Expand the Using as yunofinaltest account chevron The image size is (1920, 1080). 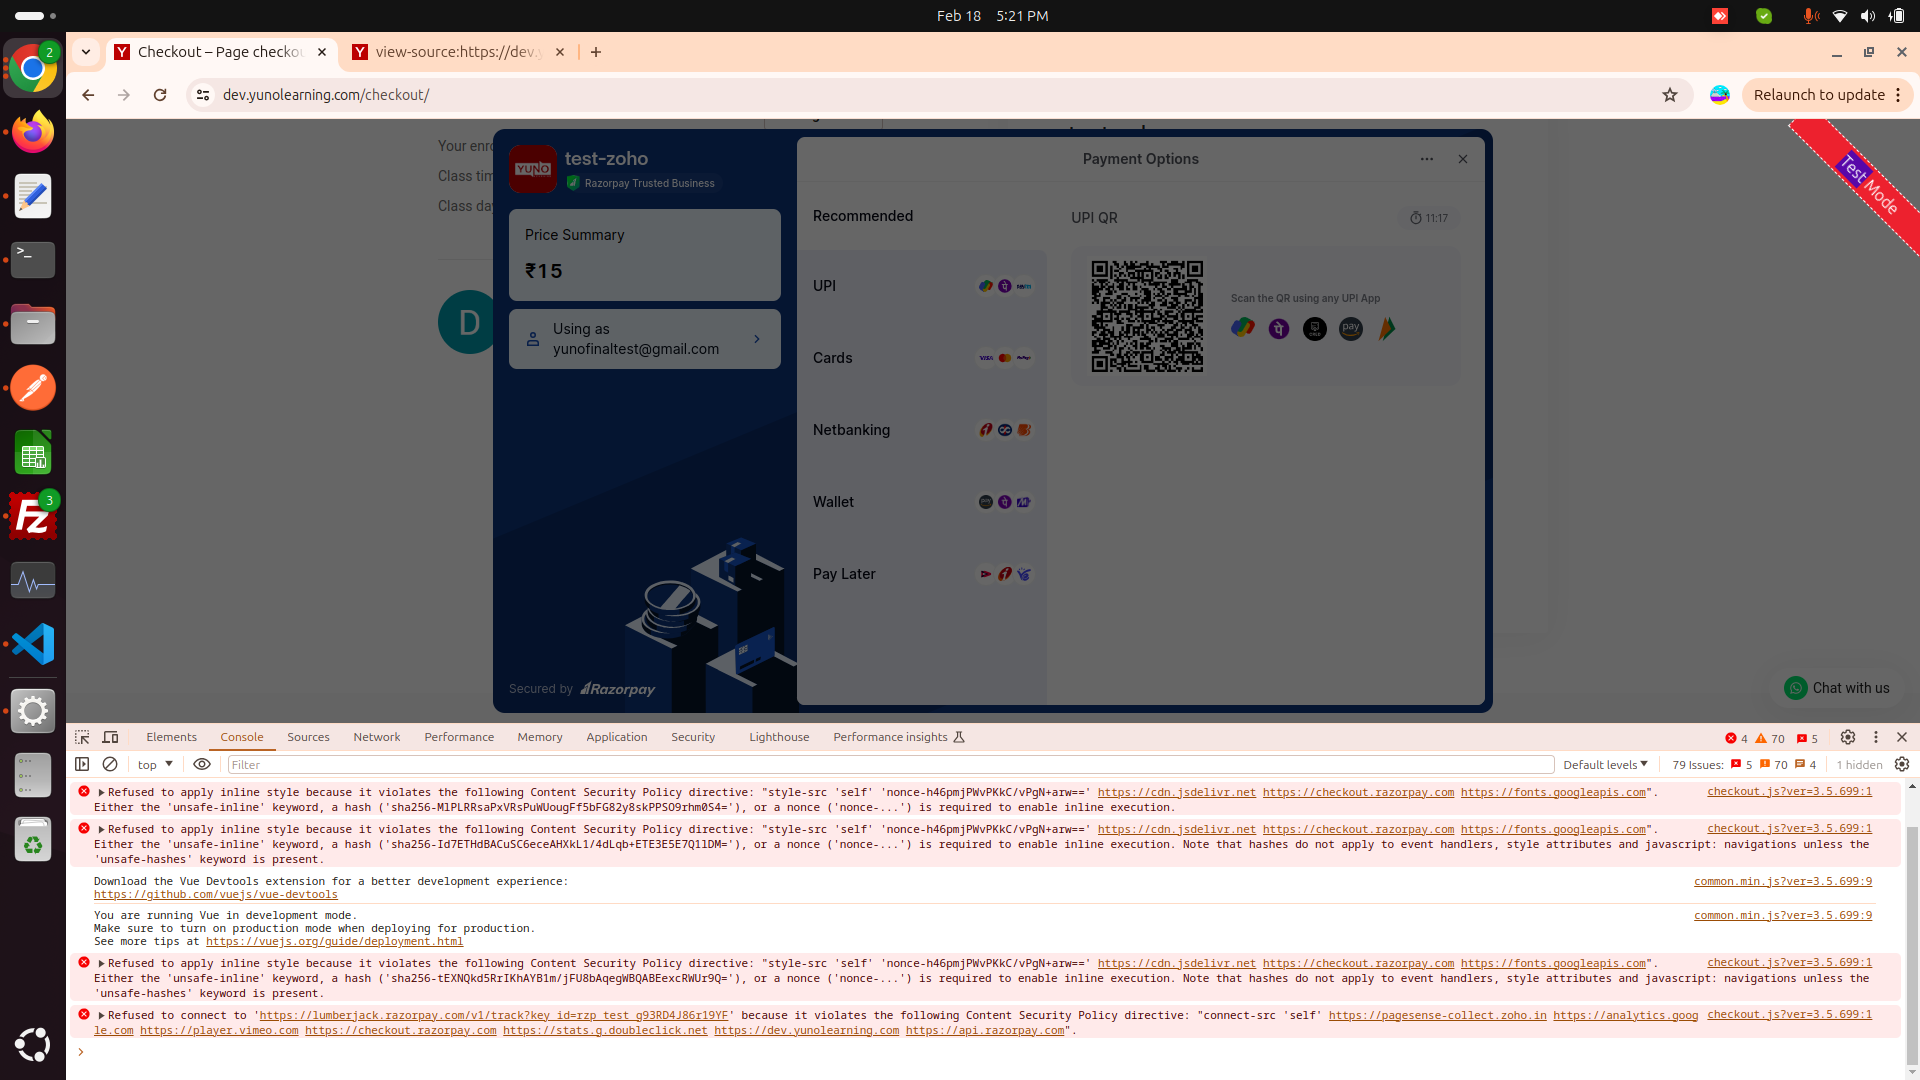[x=757, y=339]
